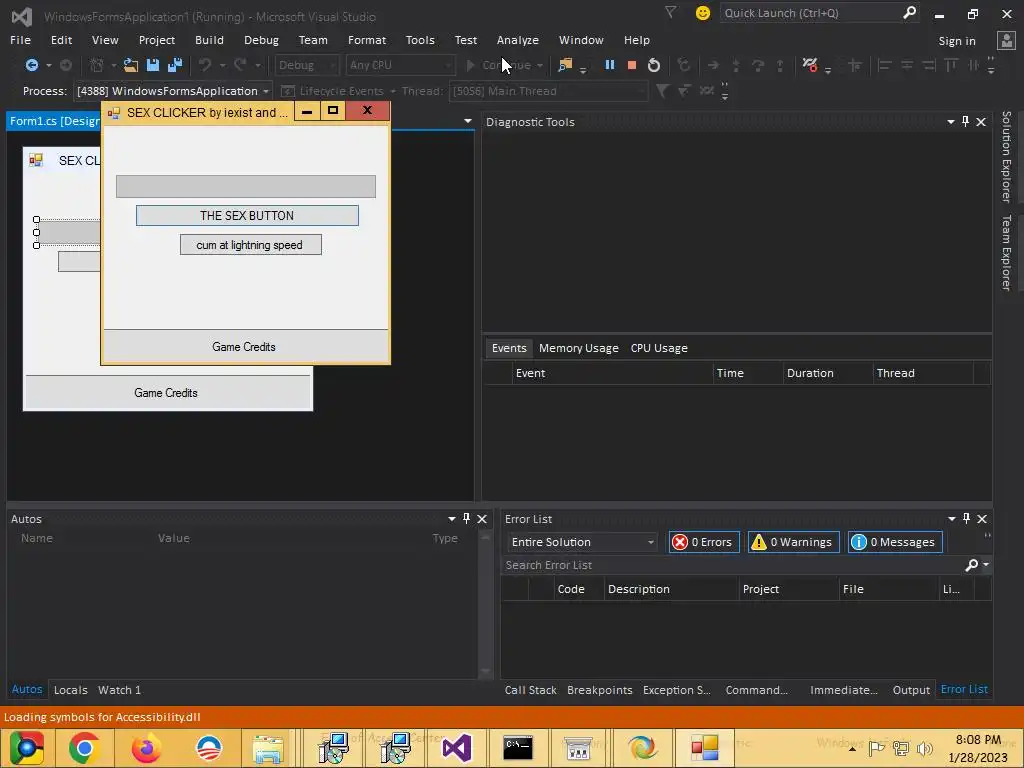The image size is (1024, 768).
Task: Pin the Diagnostic Tools panel
Action: tap(965, 121)
